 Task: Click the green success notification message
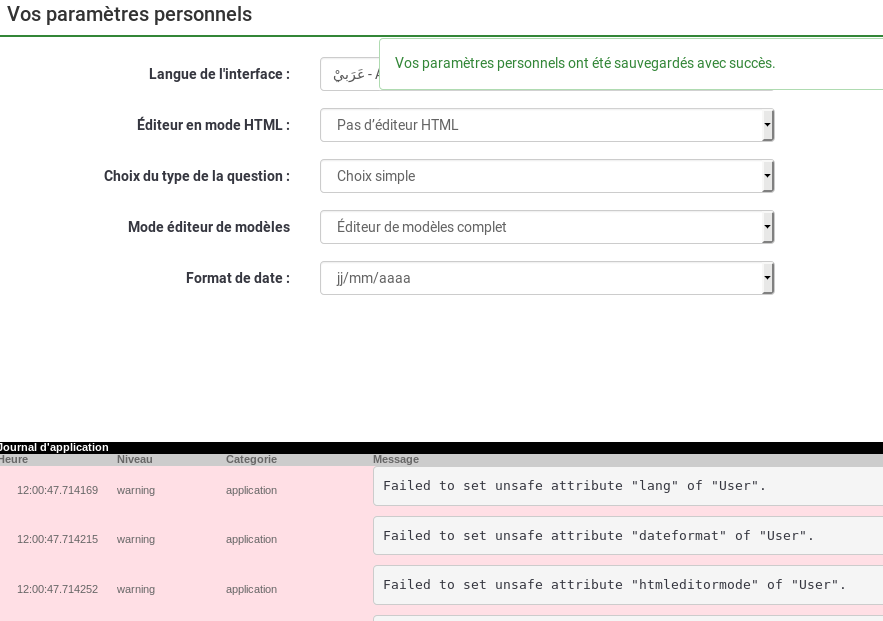[585, 63]
